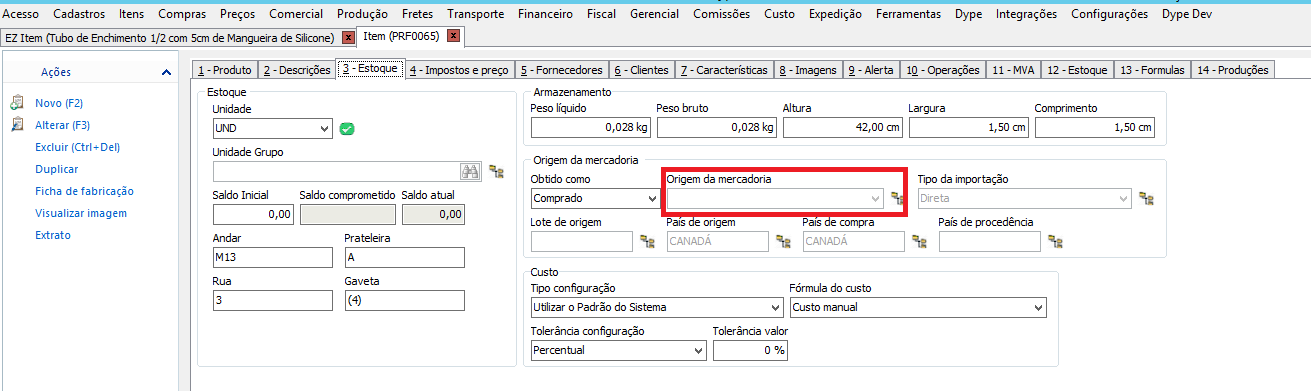
Task: Click the Comprimento field
Action: [x=1094, y=128]
